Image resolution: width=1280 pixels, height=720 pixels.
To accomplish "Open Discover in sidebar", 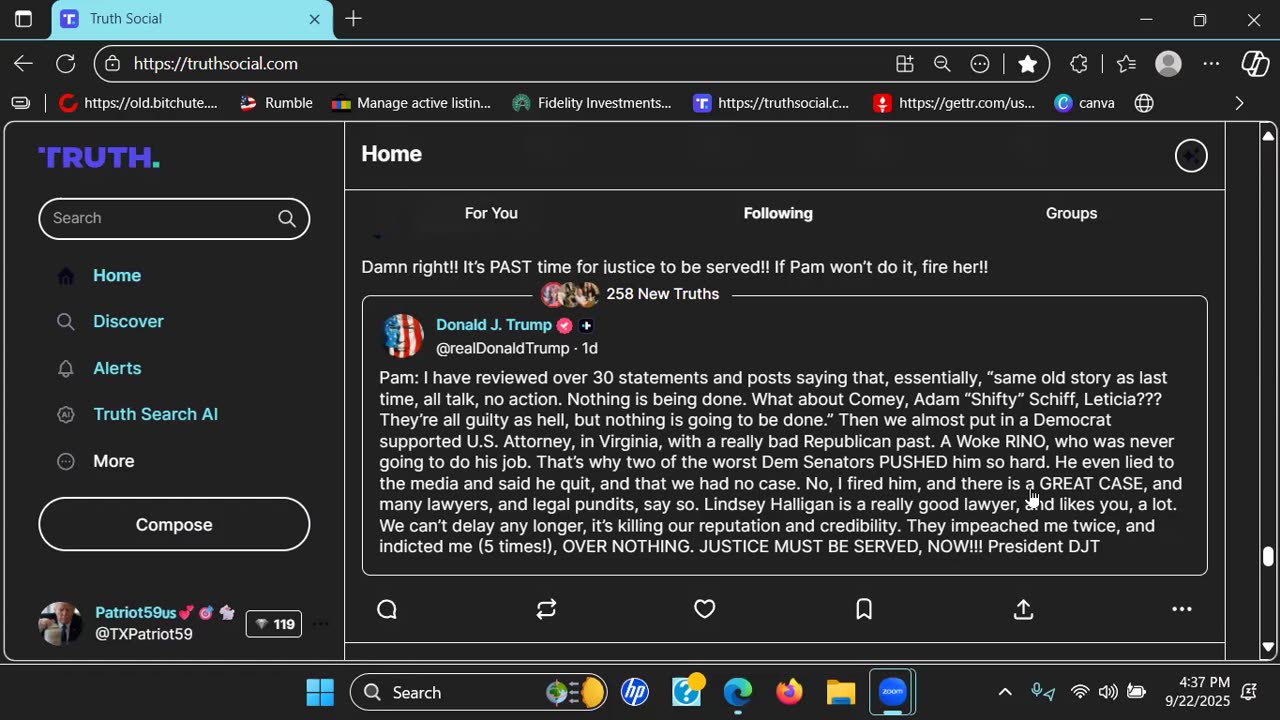I will tap(128, 322).
